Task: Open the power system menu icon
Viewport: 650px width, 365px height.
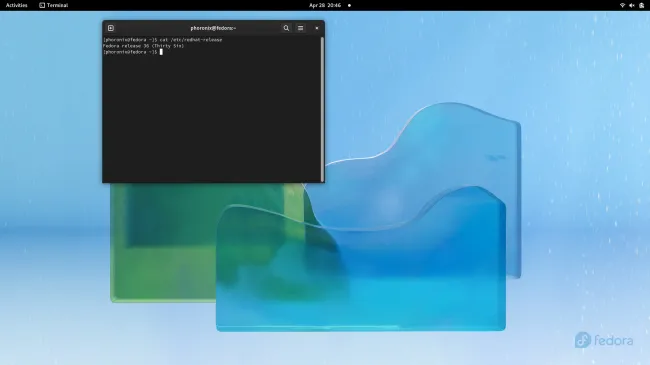Action: point(642,5)
